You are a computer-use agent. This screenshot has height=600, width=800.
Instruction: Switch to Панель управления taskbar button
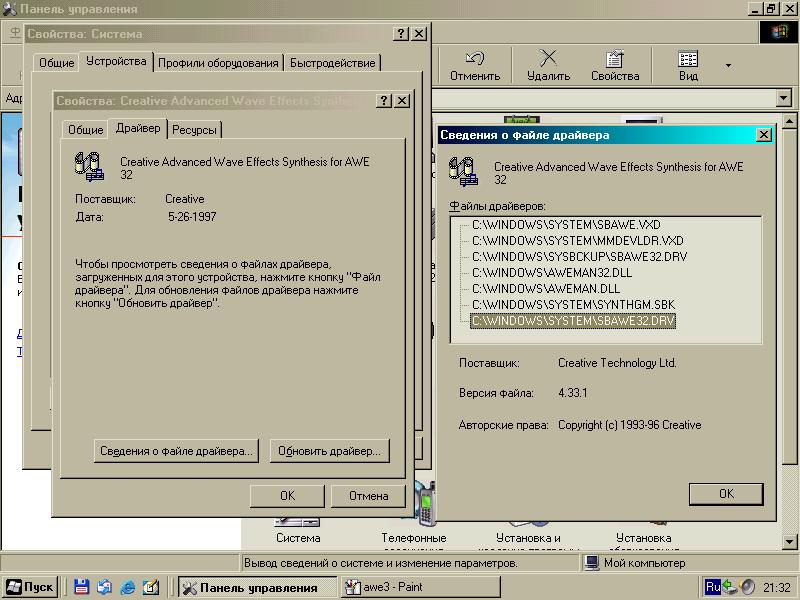[258, 587]
